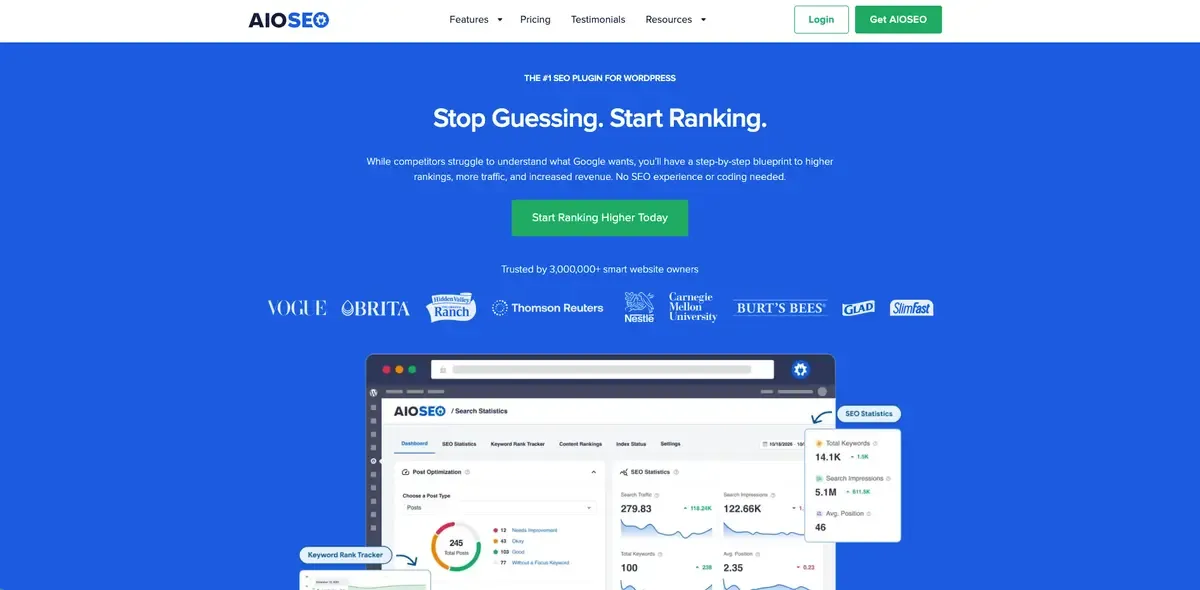The height and width of the screenshot is (590, 1200).
Task: Click help icon beside Search Traffic
Action: tap(656, 495)
